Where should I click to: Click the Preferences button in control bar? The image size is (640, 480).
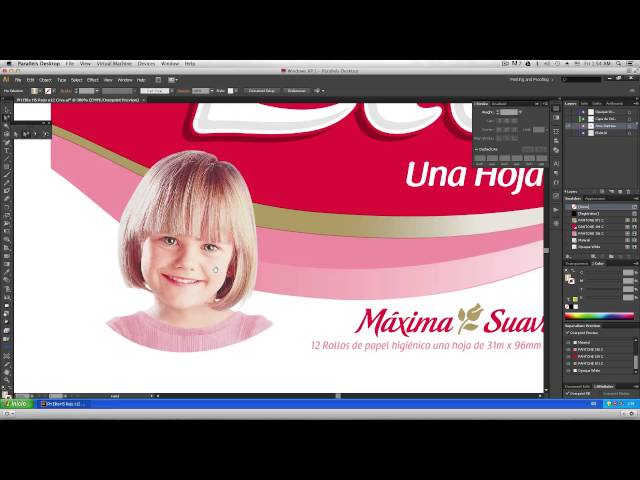coord(296,91)
